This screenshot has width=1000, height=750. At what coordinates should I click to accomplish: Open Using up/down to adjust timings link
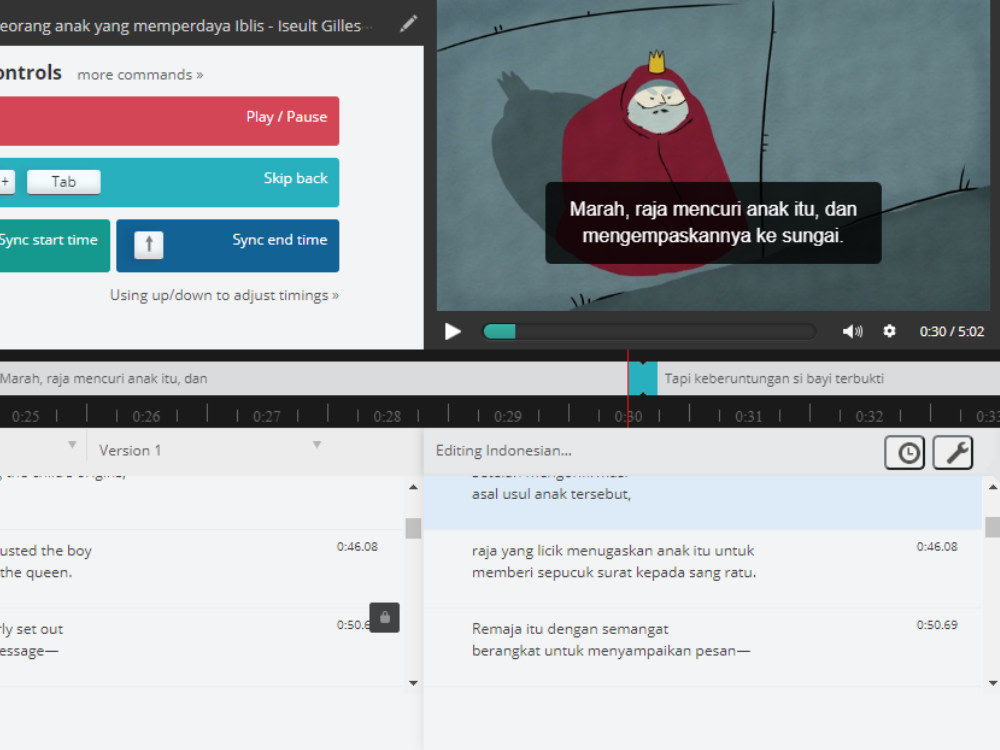(x=224, y=295)
